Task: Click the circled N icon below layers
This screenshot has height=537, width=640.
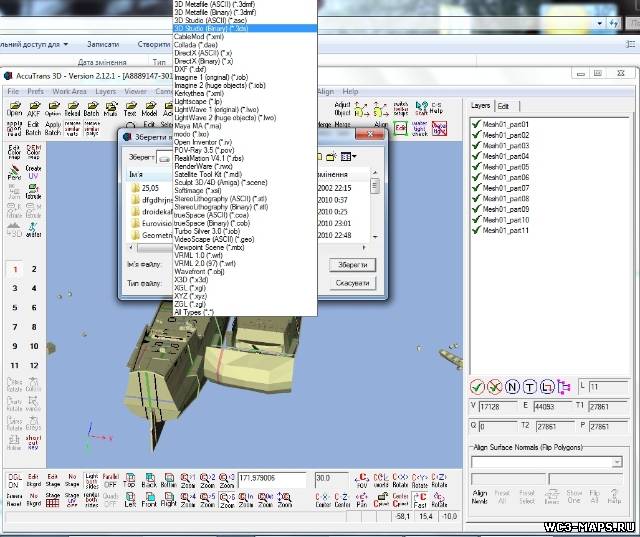Action: tap(512, 386)
